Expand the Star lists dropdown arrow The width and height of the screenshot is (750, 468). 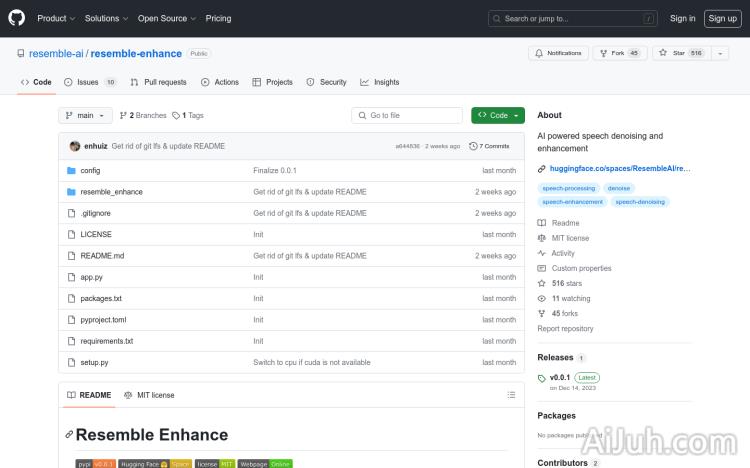(722, 53)
